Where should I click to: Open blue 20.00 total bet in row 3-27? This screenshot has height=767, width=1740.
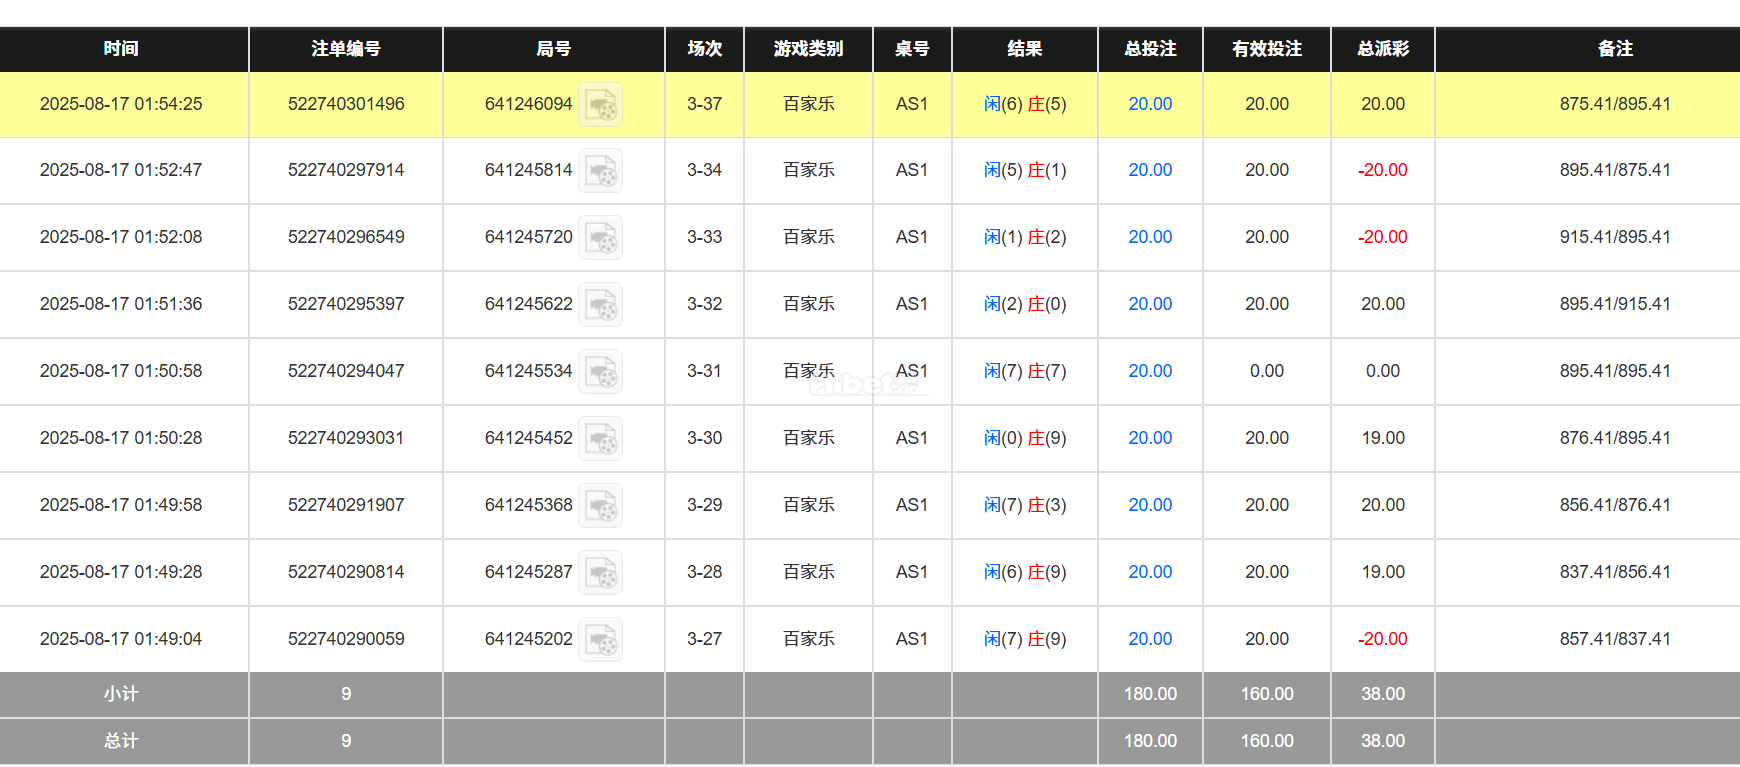tap(1150, 639)
